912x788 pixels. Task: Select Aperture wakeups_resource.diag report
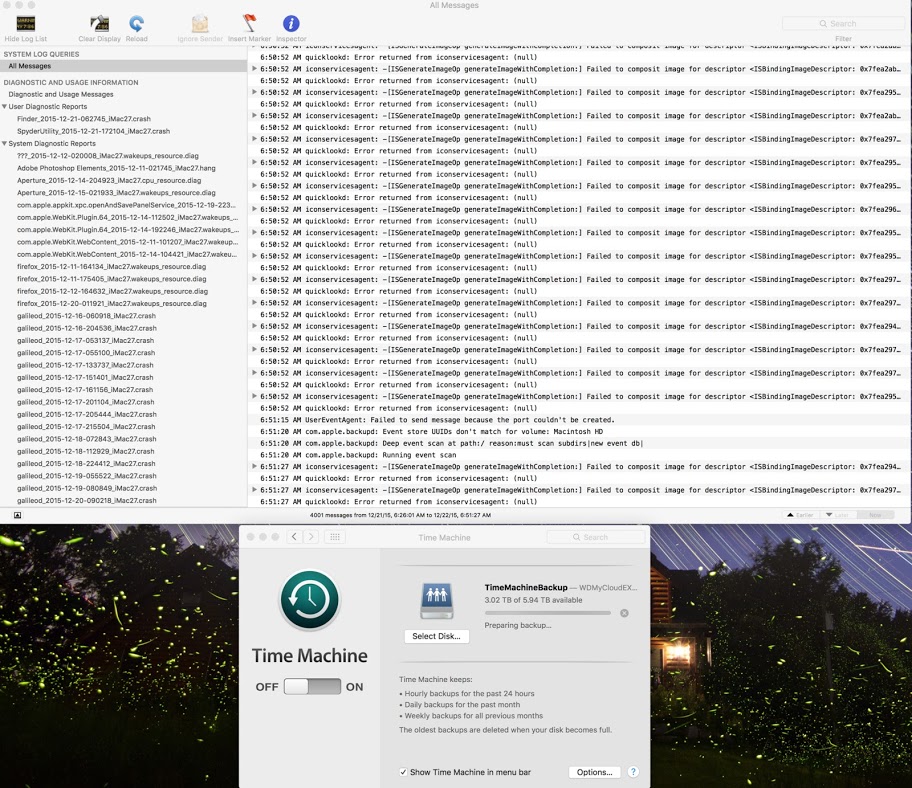point(116,192)
